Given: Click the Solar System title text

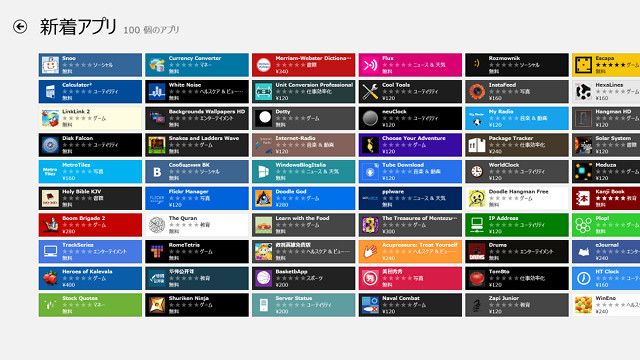Looking at the screenshot, I should [613, 138].
